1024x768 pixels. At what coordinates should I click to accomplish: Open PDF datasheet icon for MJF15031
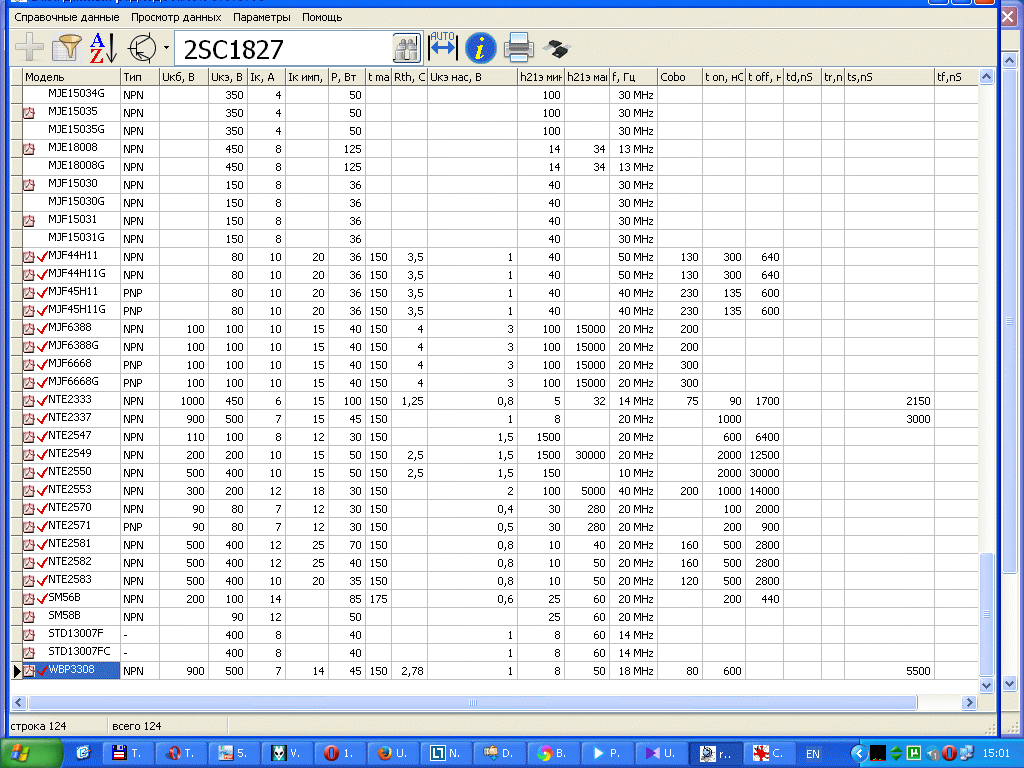coord(29,221)
